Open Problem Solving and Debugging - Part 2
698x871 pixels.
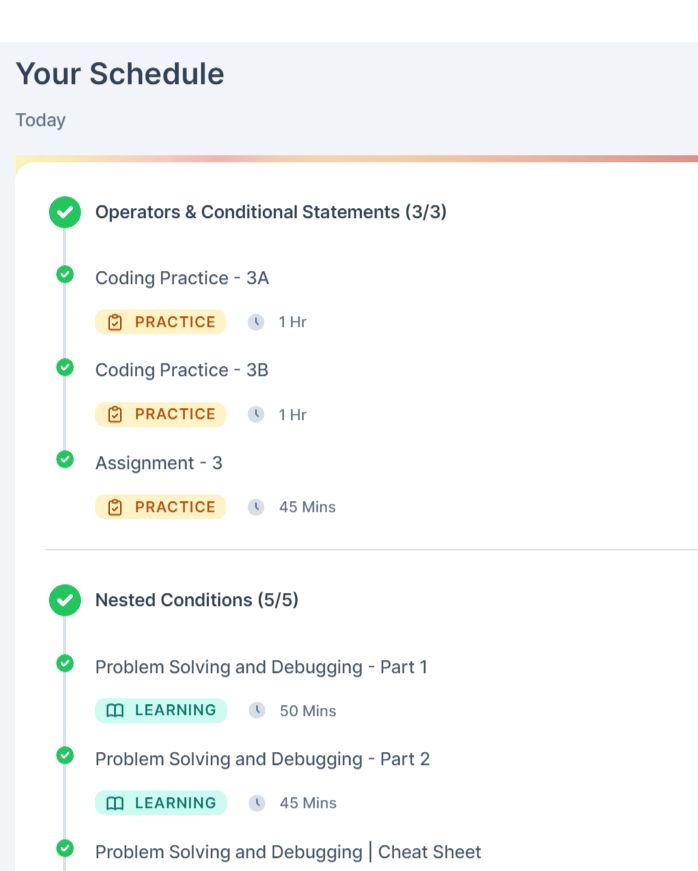coord(263,759)
